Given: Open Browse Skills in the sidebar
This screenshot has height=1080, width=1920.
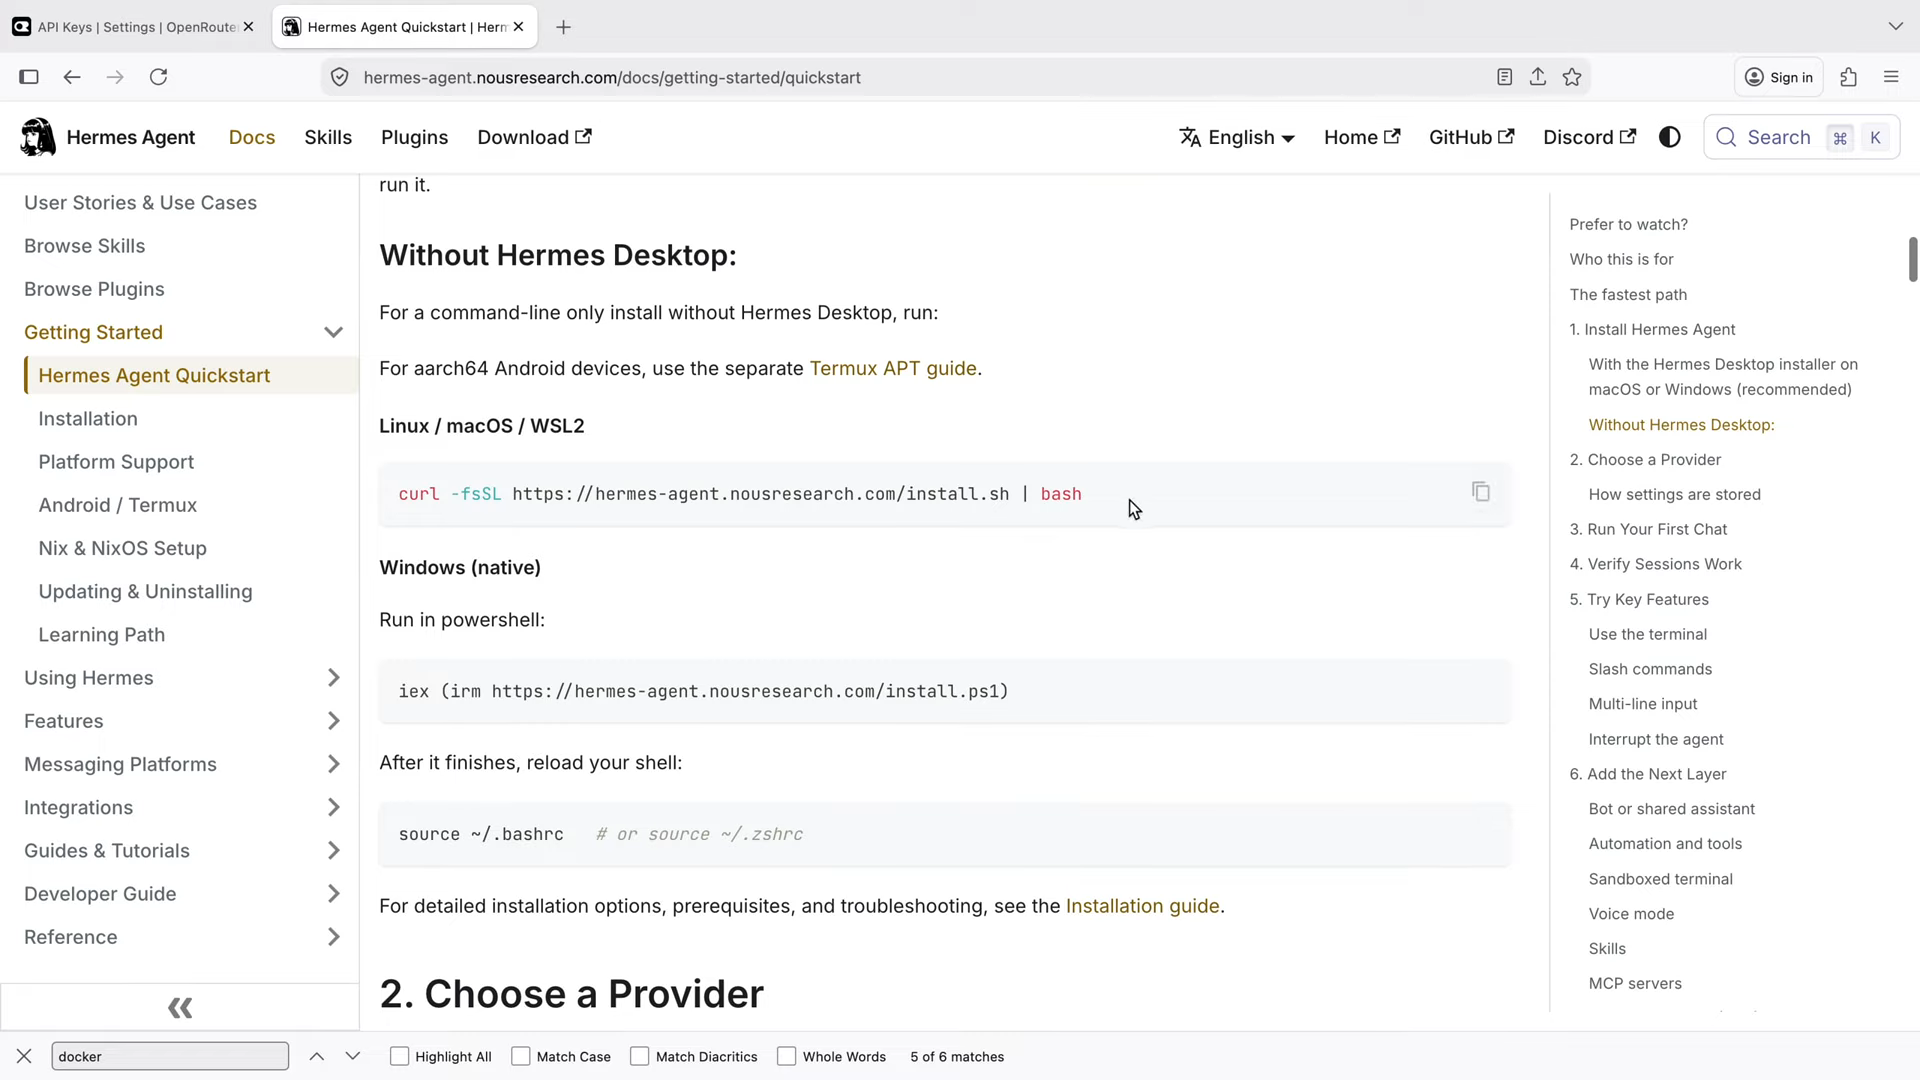Looking at the screenshot, I should tap(84, 246).
